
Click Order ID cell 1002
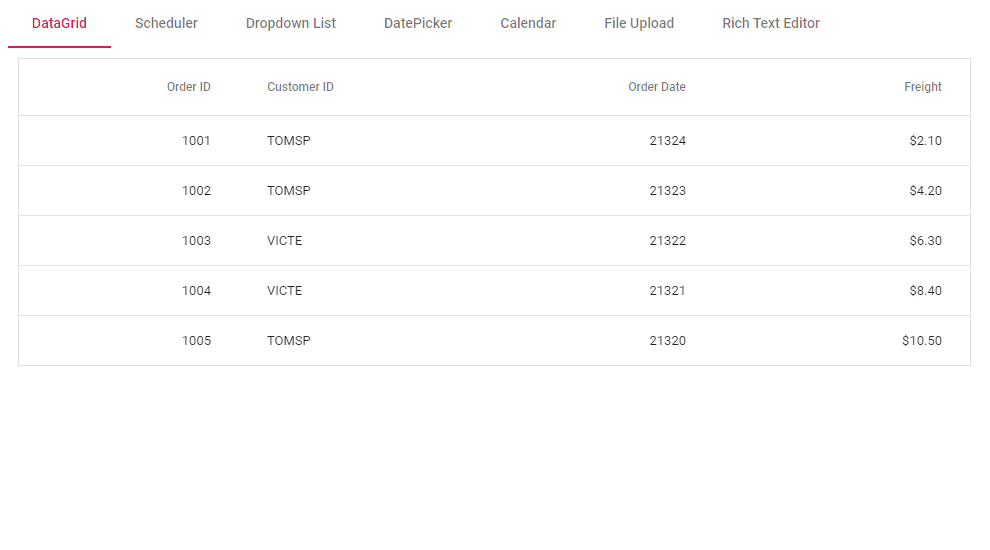tap(196, 191)
